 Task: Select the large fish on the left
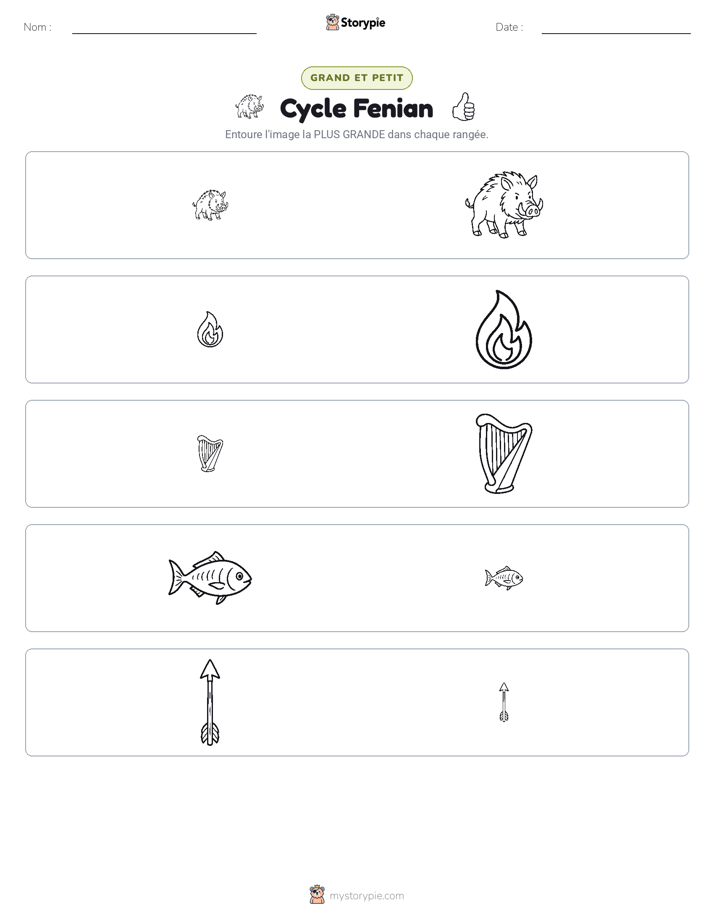[210, 578]
